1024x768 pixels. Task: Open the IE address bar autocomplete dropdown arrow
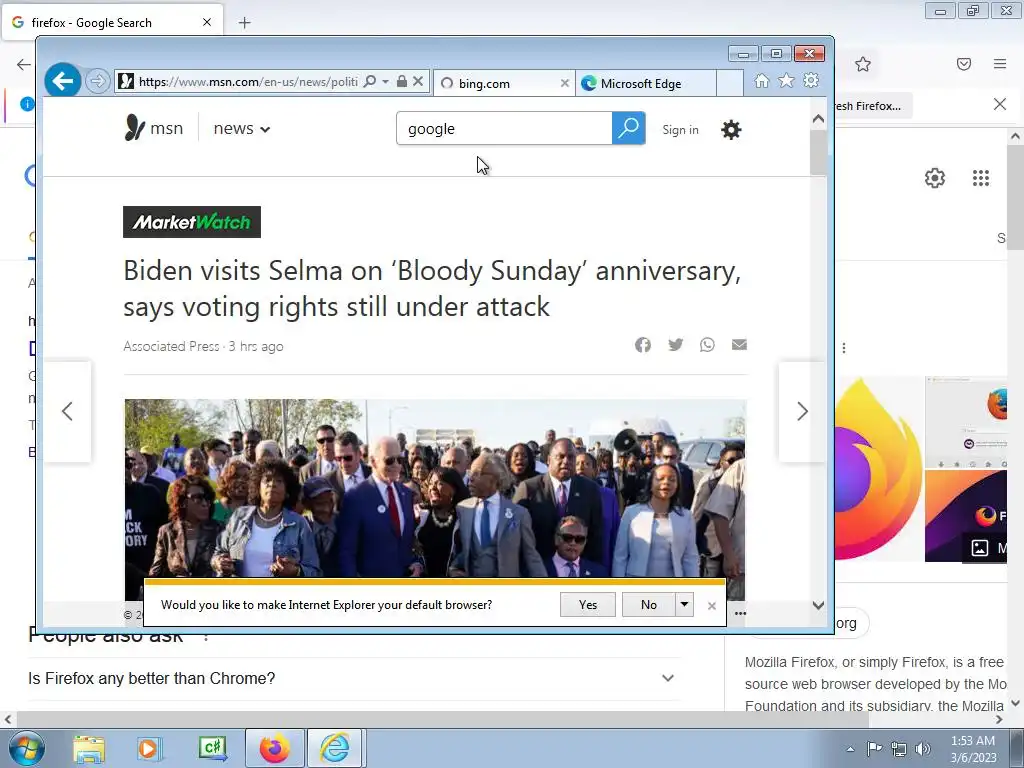coord(385,82)
